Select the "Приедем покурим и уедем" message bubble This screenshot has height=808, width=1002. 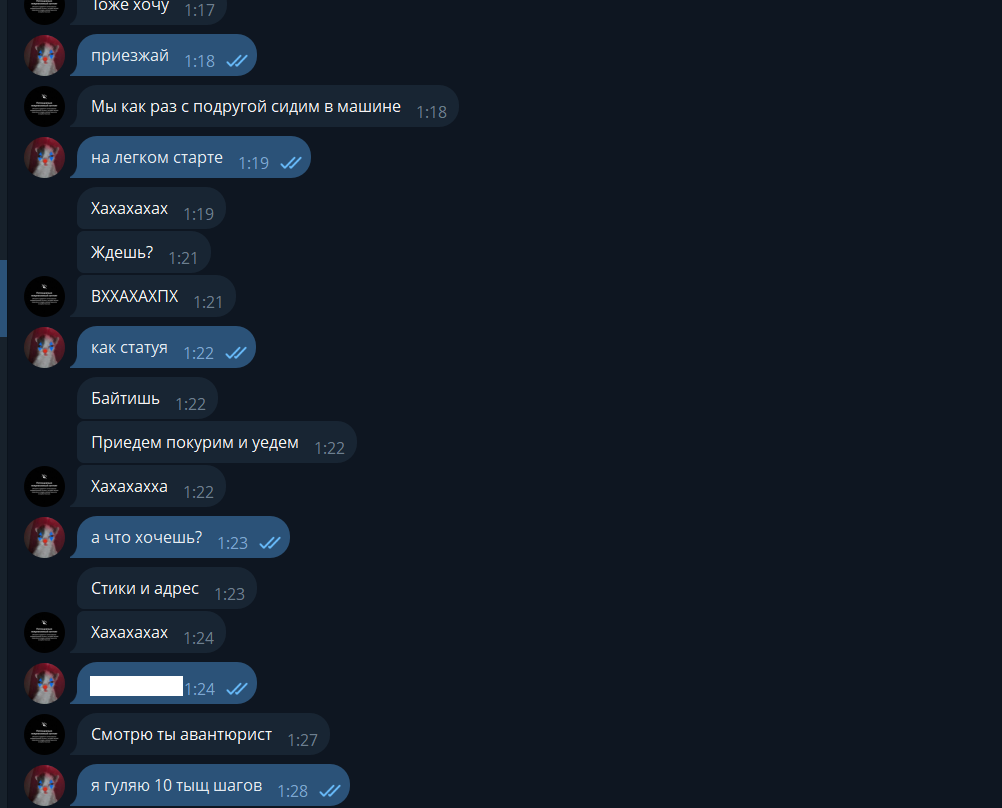(217, 442)
